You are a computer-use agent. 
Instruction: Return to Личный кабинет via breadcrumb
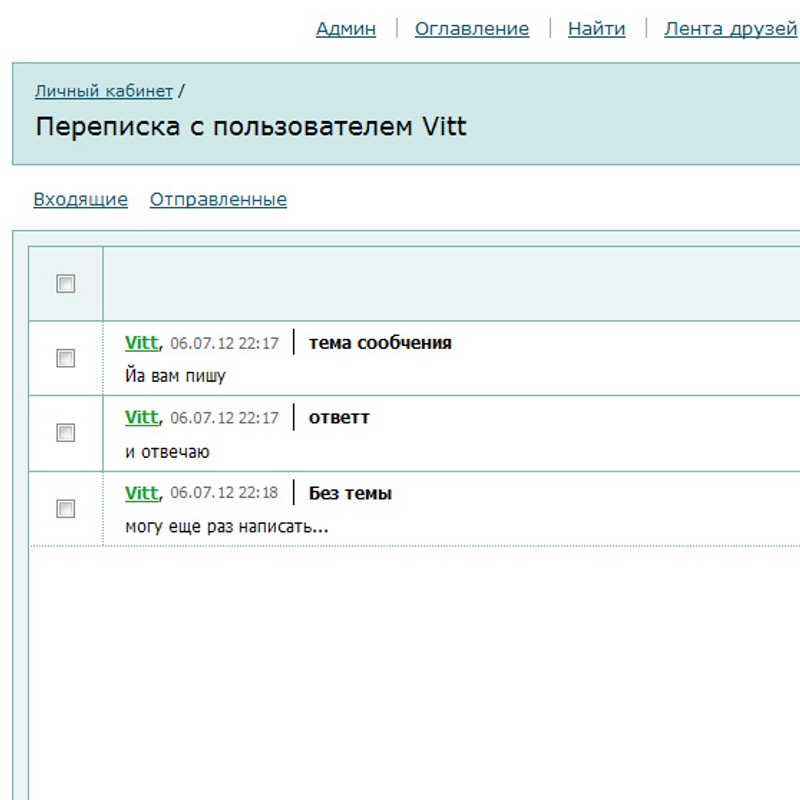click(104, 91)
